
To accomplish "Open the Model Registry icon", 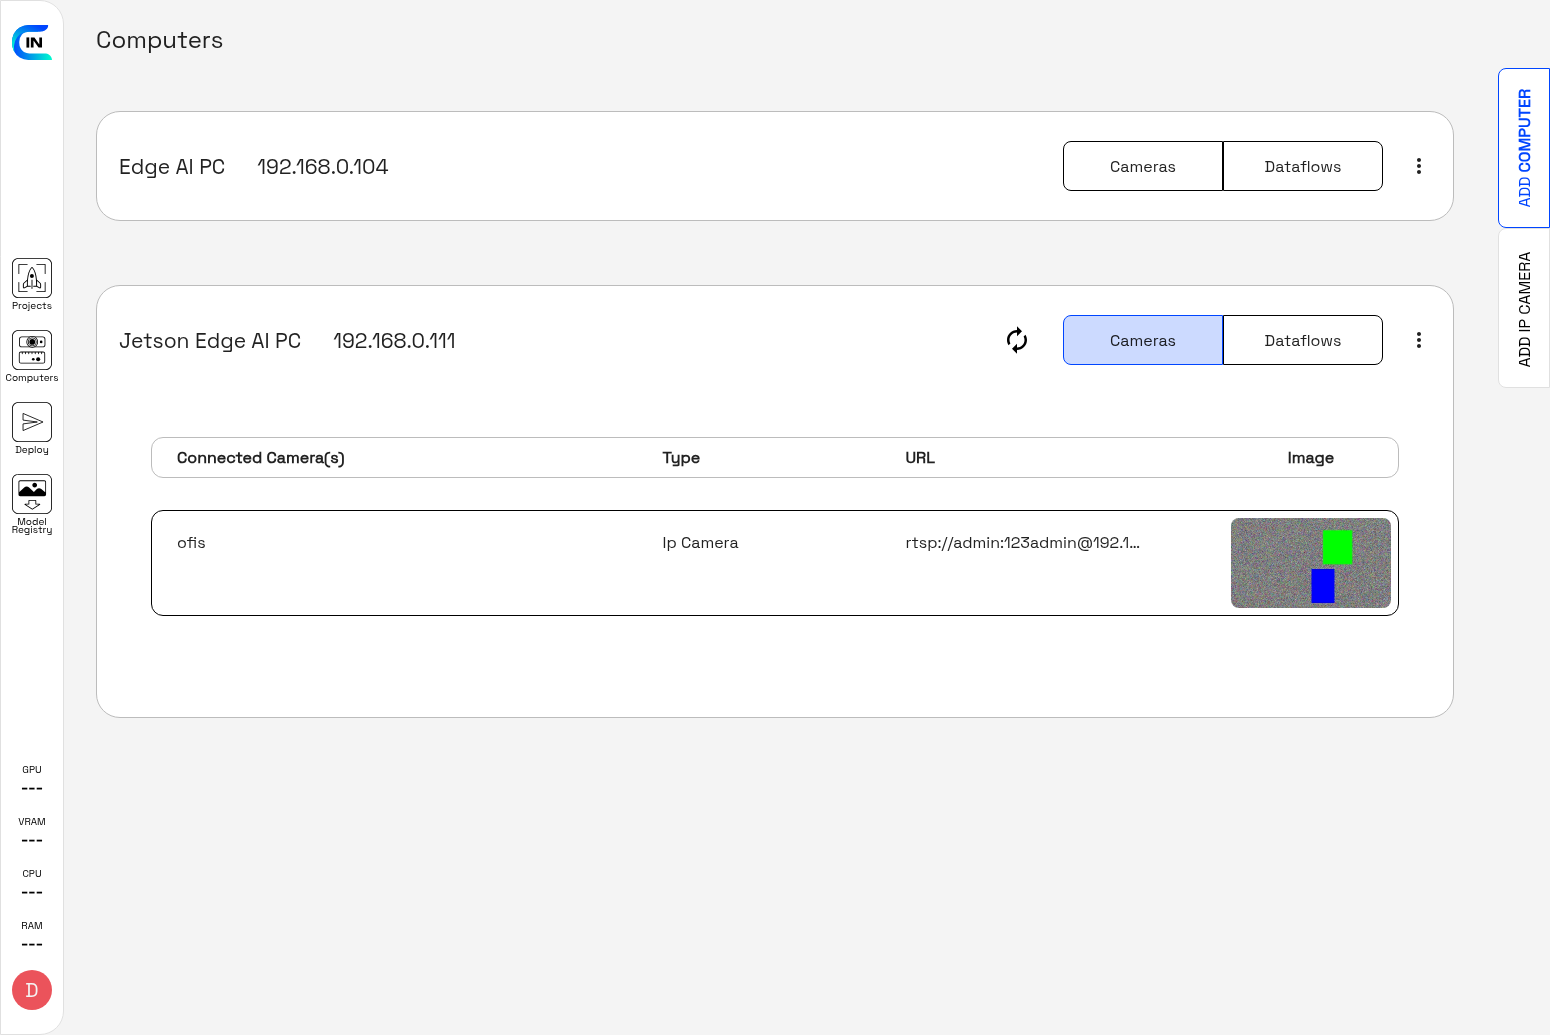I will click(32, 495).
